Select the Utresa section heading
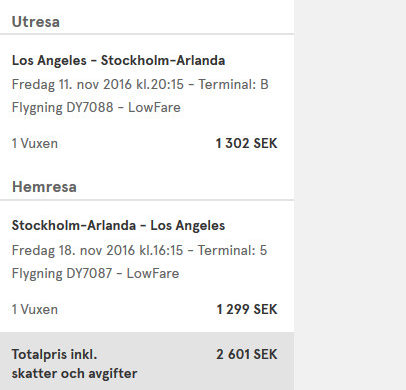 (36, 22)
